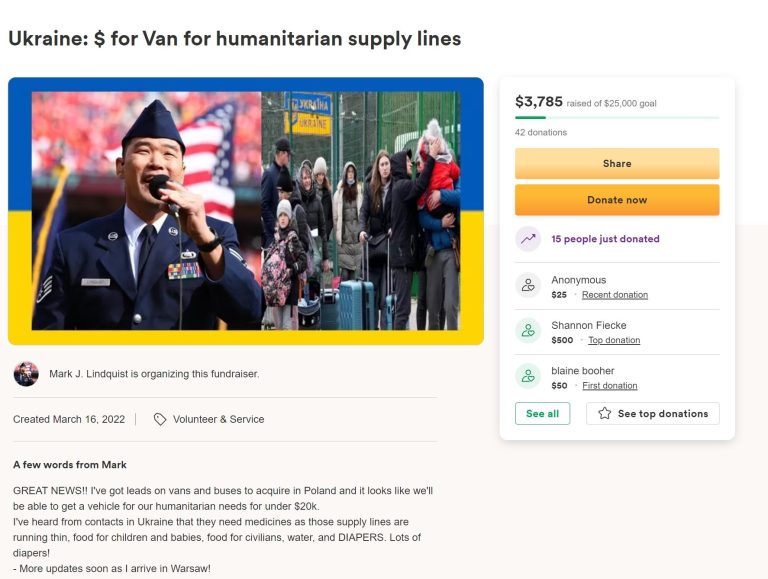
Task: Open the See all donations list
Action: pyautogui.click(x=542, y=413)
